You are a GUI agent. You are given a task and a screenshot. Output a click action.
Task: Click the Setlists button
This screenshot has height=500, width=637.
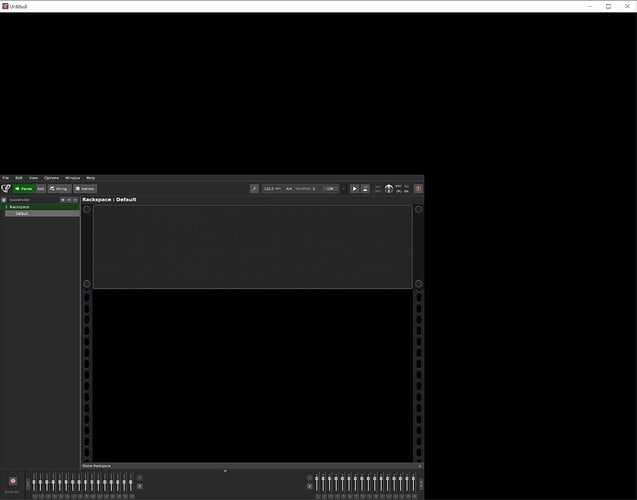(85, 188)
